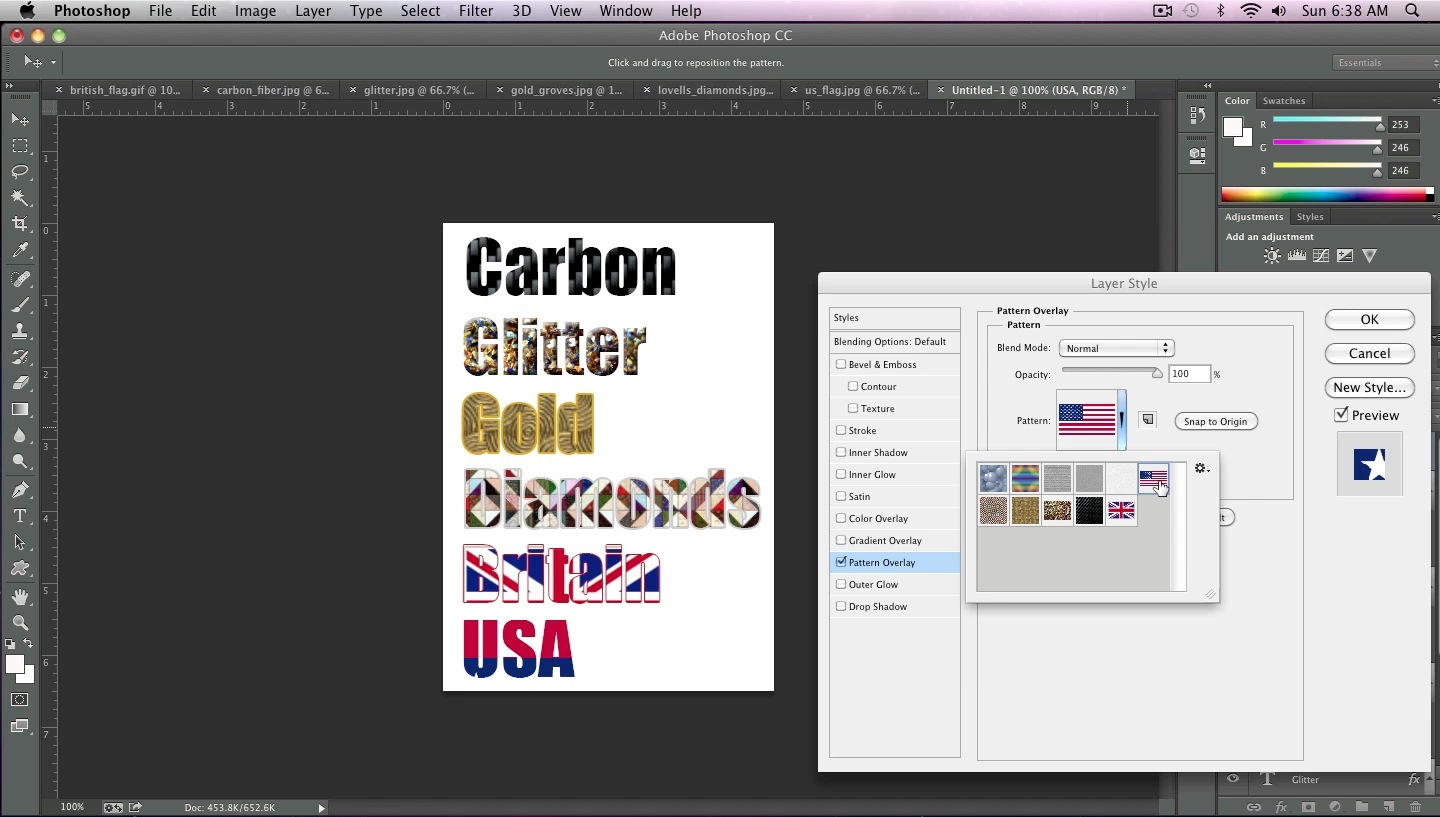Select the Eyedropper tool
The height and width of the screenshot is (817, 1440).
click(x=20, y=251)
